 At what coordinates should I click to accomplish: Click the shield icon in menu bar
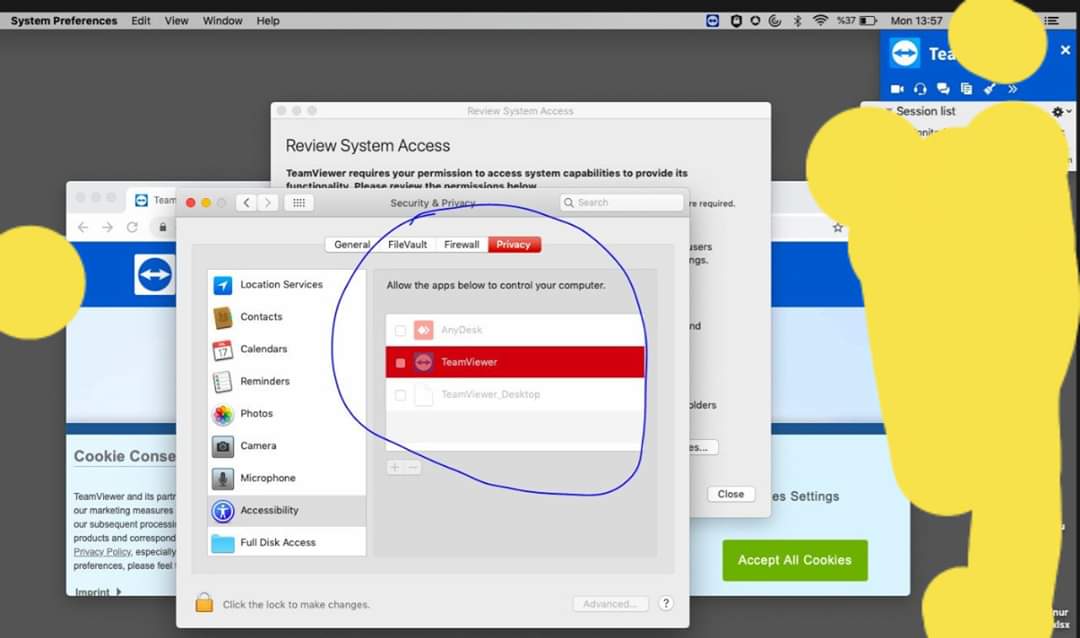[x=736, y=21]
